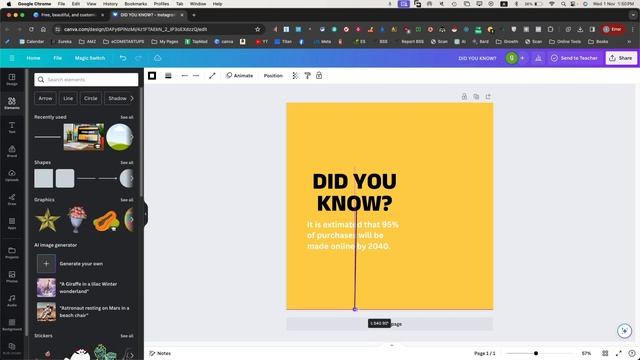Expand more suggestion chips arrow
640x360 pixels.
132,98
